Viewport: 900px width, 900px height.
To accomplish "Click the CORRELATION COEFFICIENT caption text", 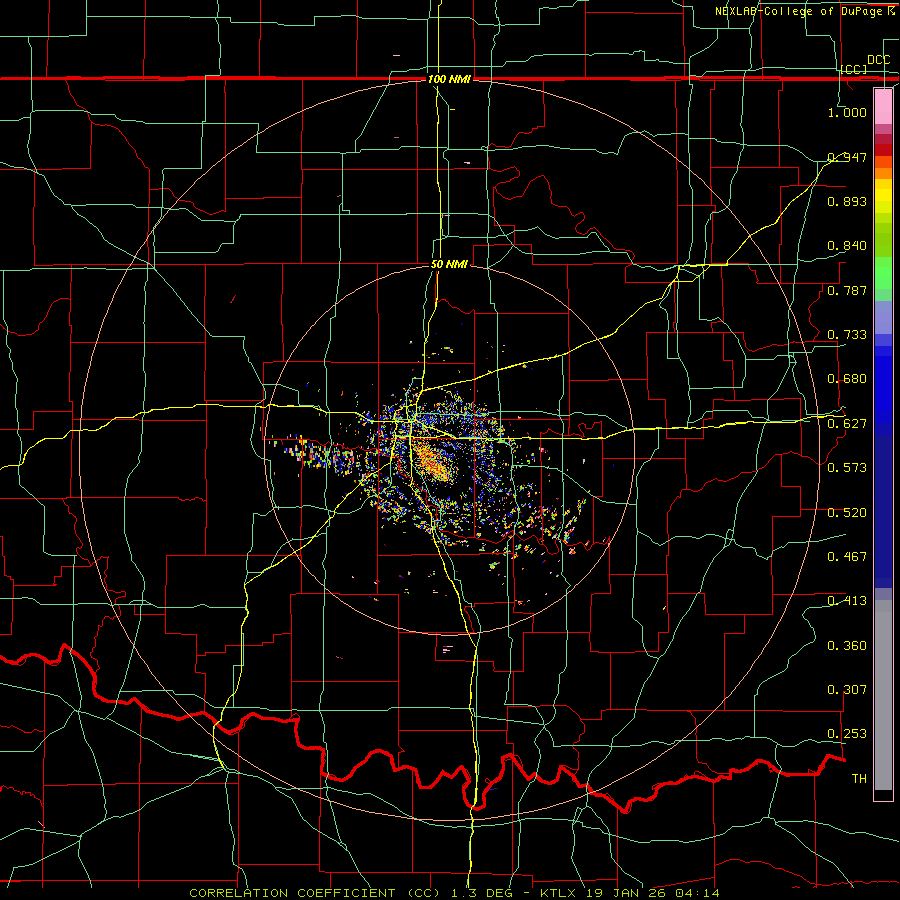I will [x=292, y=893].
